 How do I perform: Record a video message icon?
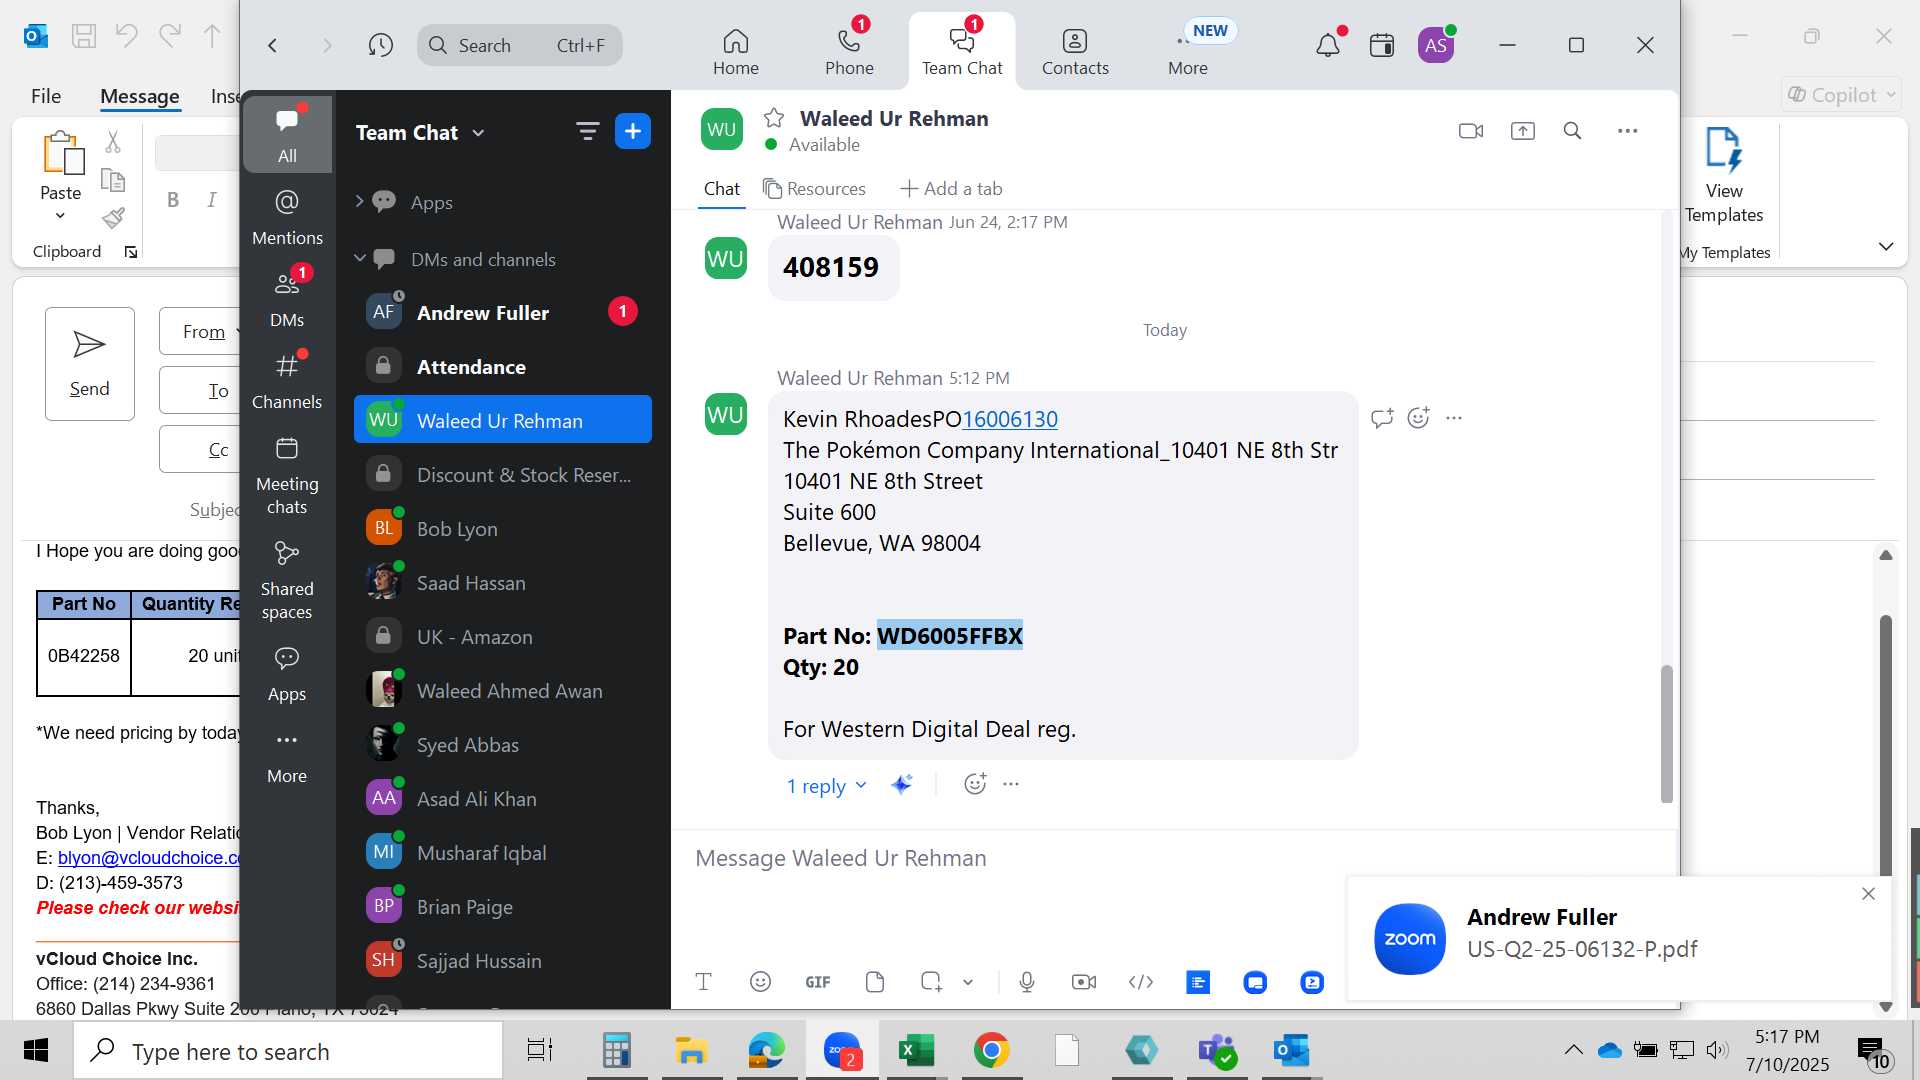1084,982
